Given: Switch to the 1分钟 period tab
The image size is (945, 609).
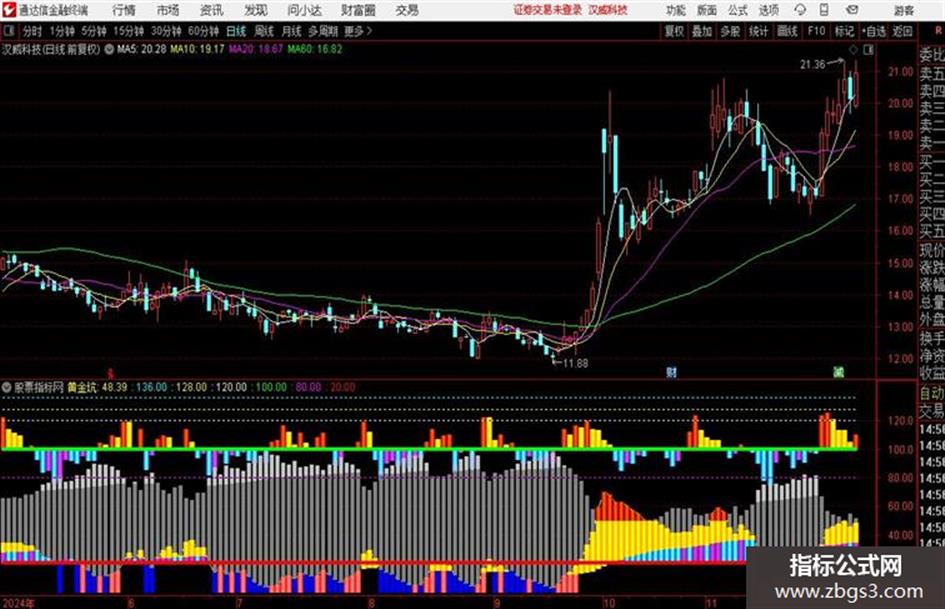Looking at the screenshot, I should [62, 31].
